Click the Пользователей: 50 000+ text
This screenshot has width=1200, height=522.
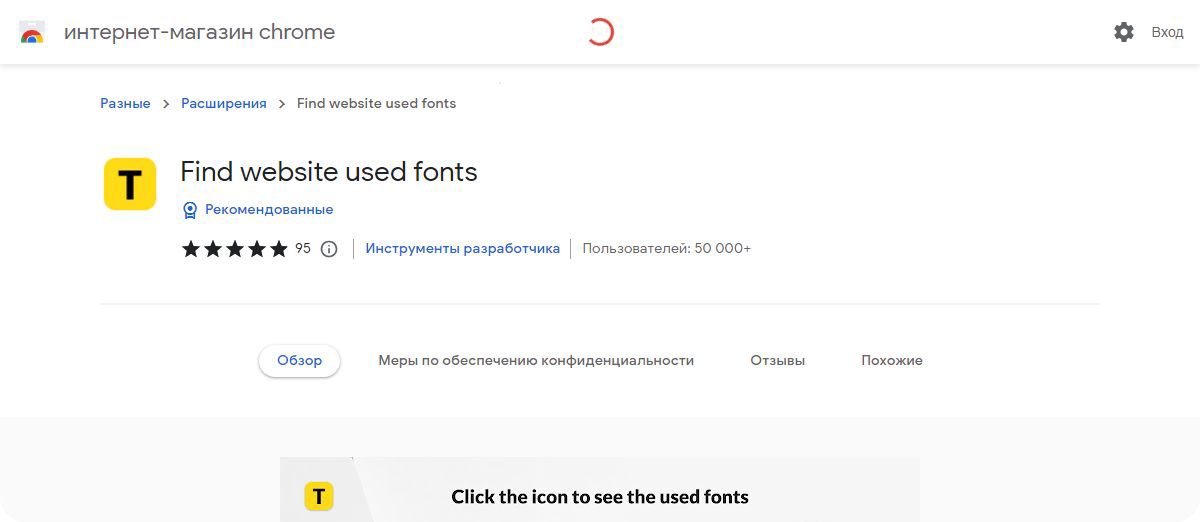[x=667, y=248]
